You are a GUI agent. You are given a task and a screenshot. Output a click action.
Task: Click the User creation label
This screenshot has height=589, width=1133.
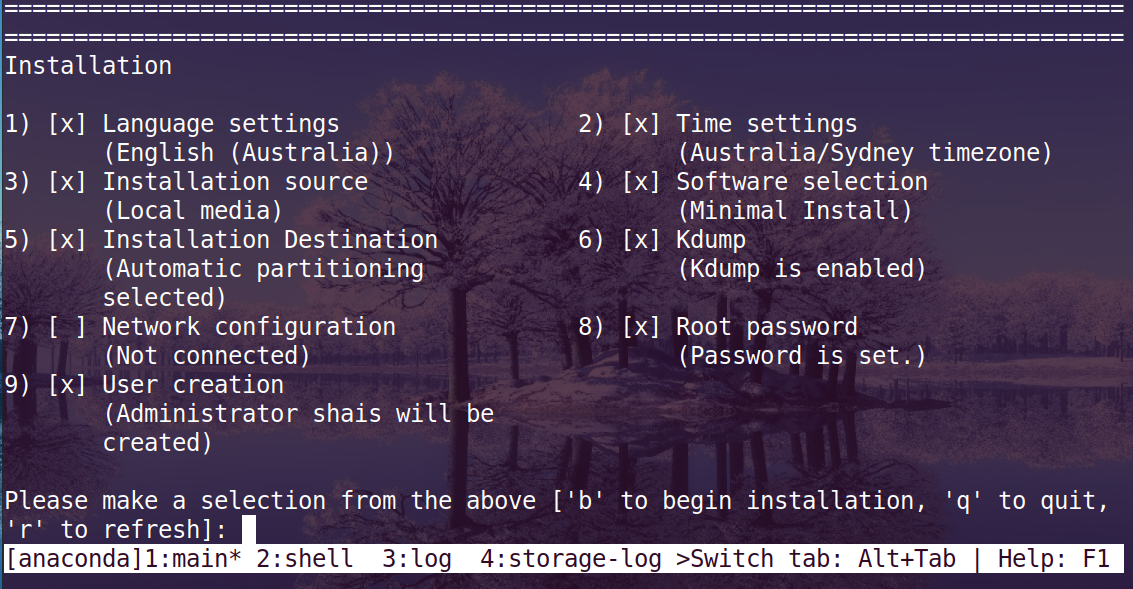click(193, 384)
